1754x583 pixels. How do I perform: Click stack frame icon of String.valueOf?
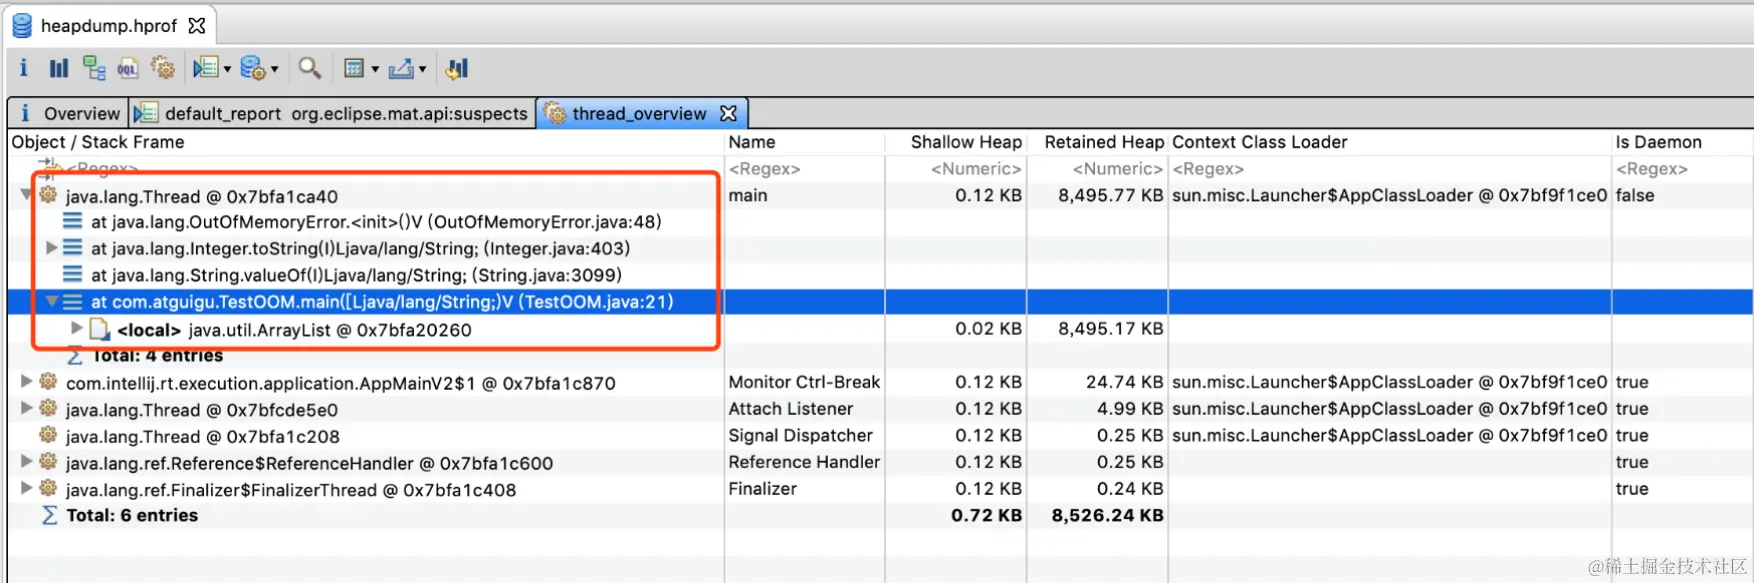(72, 274)
